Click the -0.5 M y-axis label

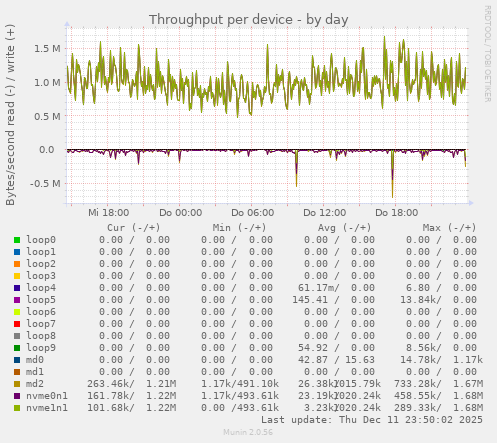point(45,183)
